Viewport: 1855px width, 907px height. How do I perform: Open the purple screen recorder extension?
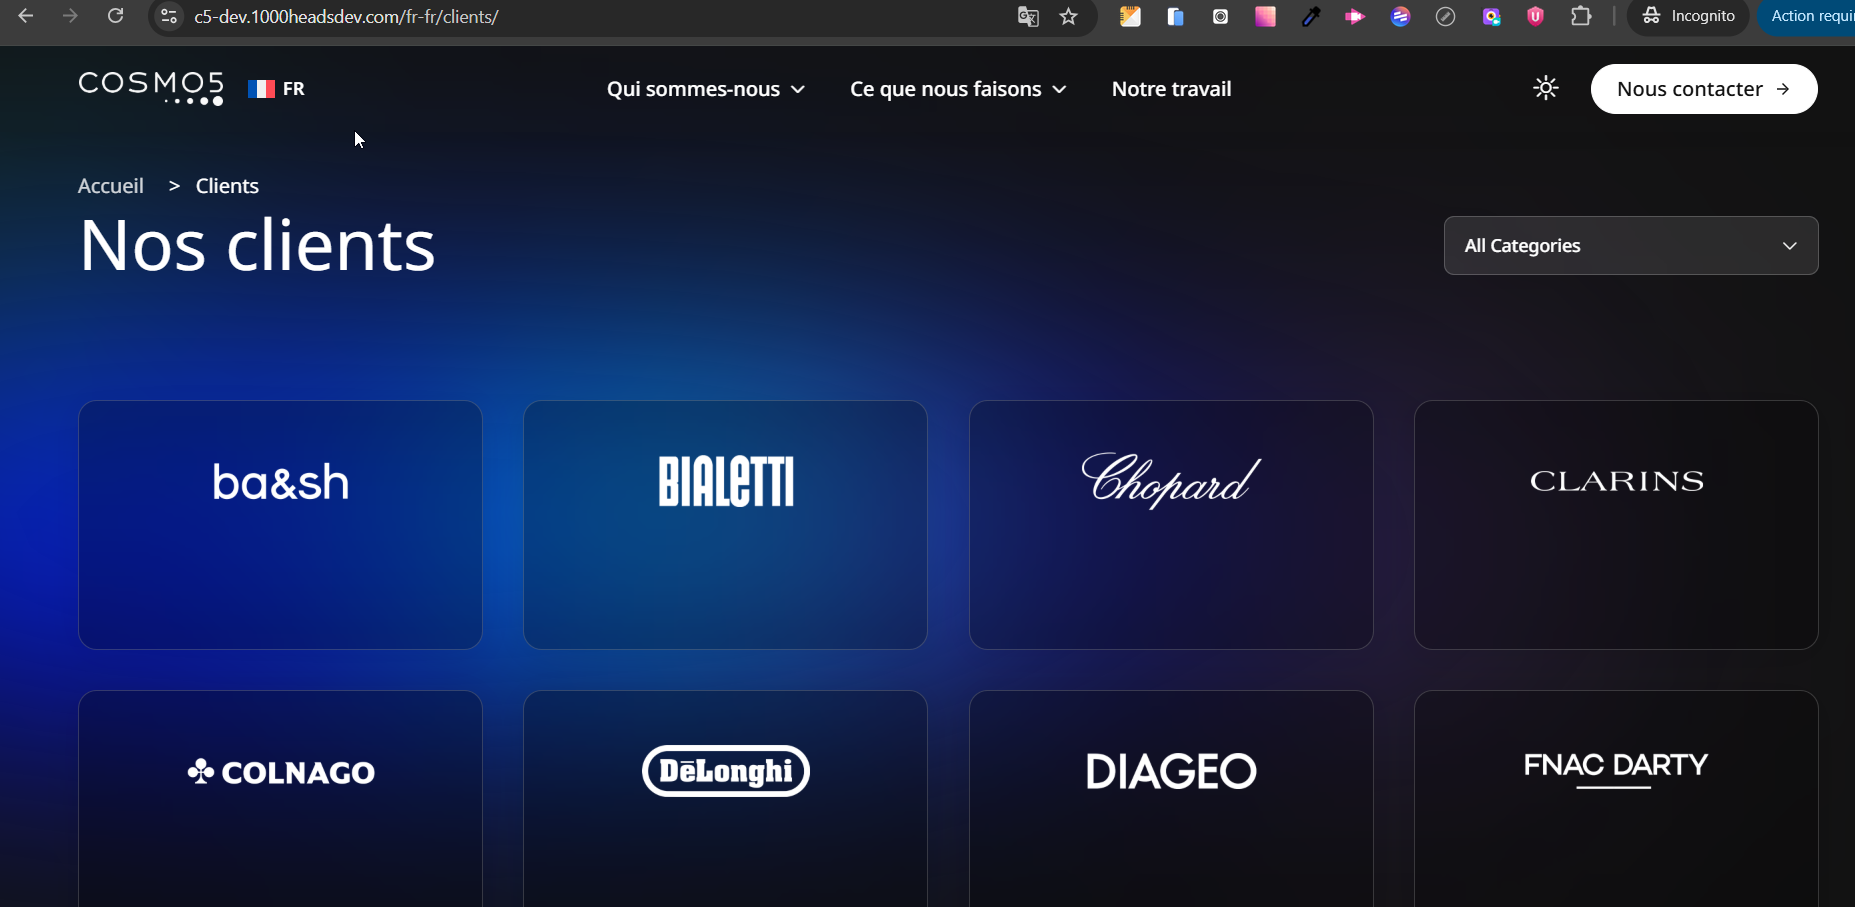(x=1491, y=17)
